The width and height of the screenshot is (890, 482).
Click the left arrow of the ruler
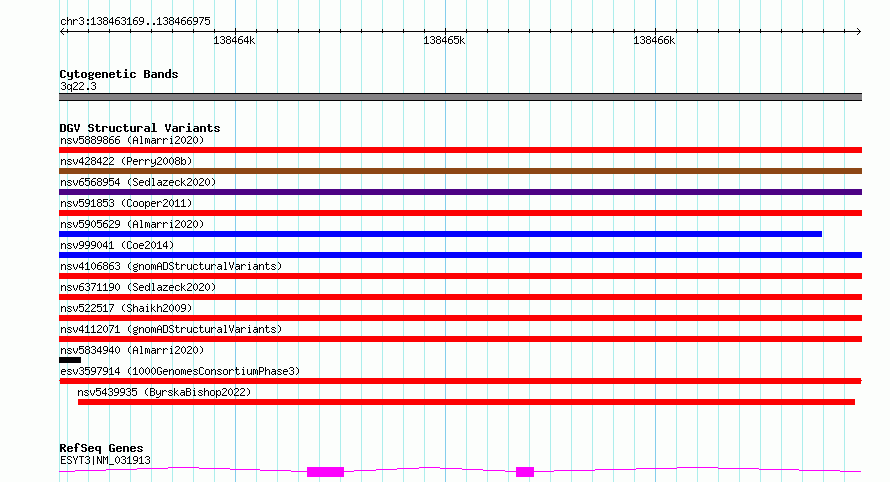click(x=62, y=32)
